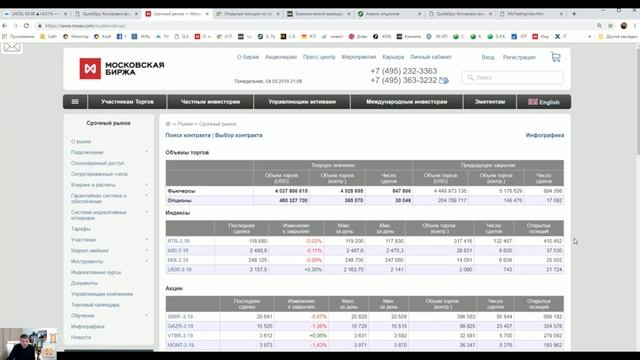Click home icon in breadcrumb
Screen dimensions: 640x360
coord(168,124)
